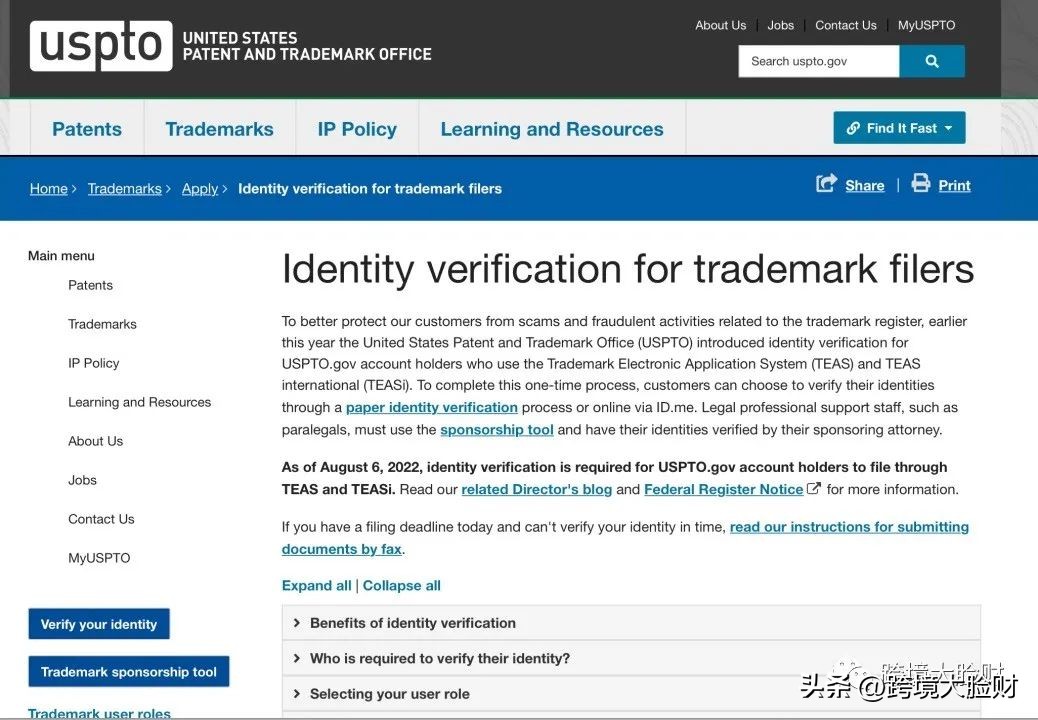
Task: Follow the sponsorship tool link
Action: 496,430
